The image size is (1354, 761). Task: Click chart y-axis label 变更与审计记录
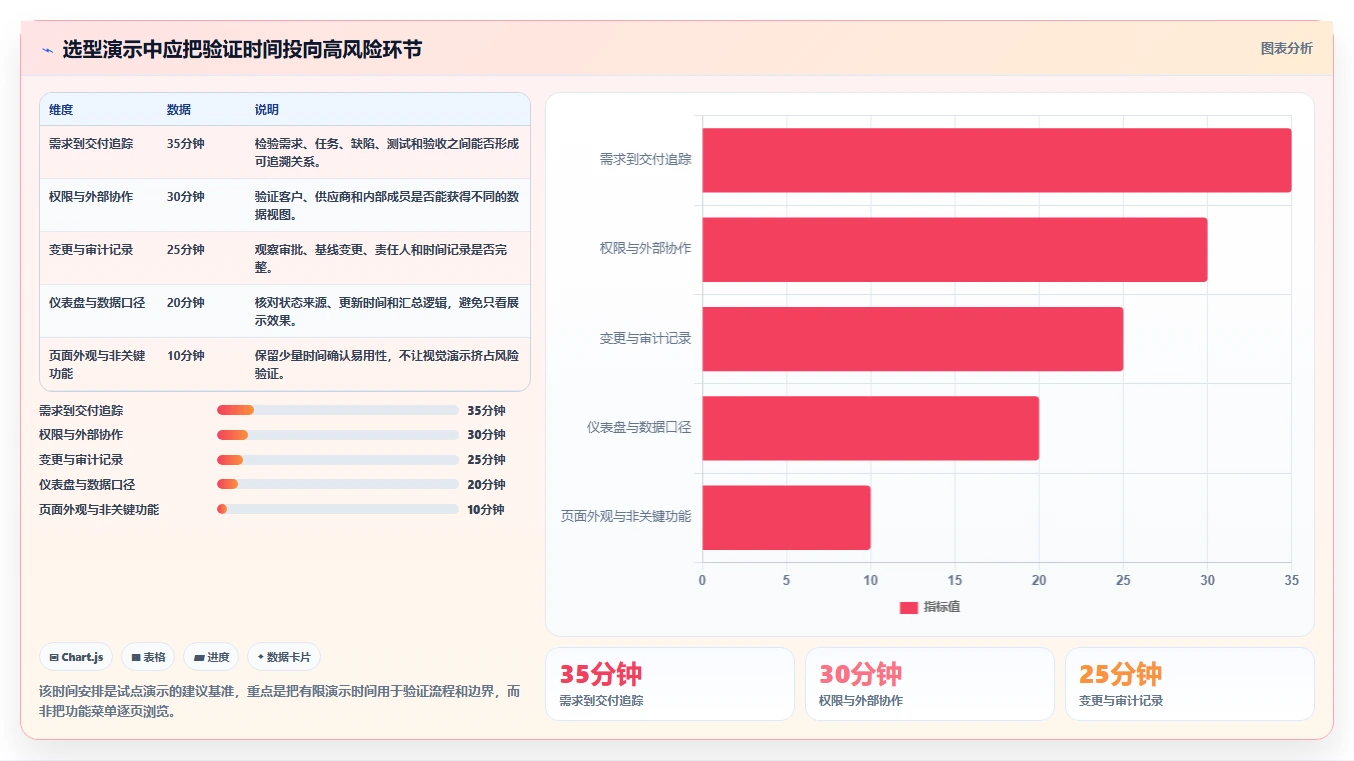click(645, 339)
